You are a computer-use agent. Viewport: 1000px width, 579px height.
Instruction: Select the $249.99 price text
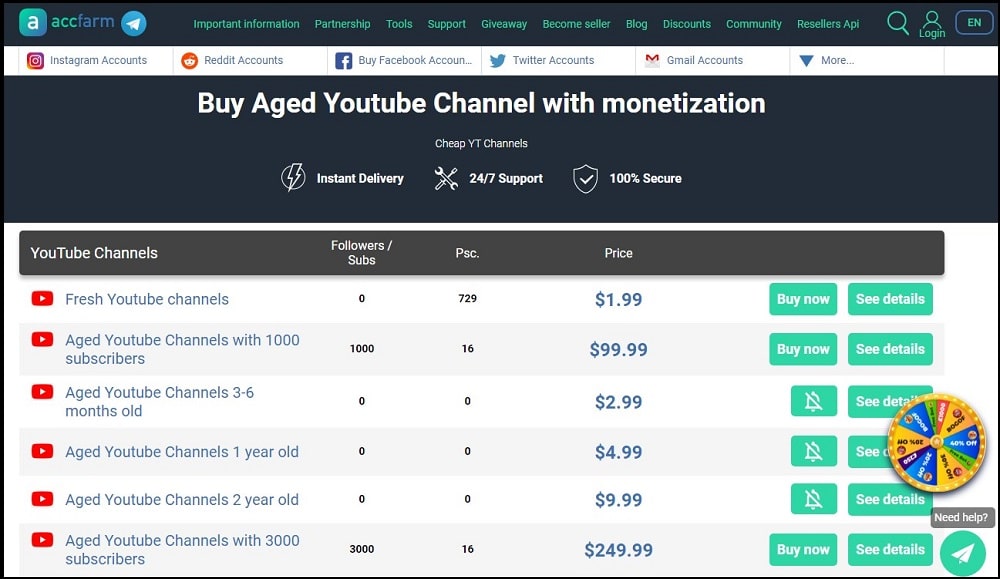[618, 550]
